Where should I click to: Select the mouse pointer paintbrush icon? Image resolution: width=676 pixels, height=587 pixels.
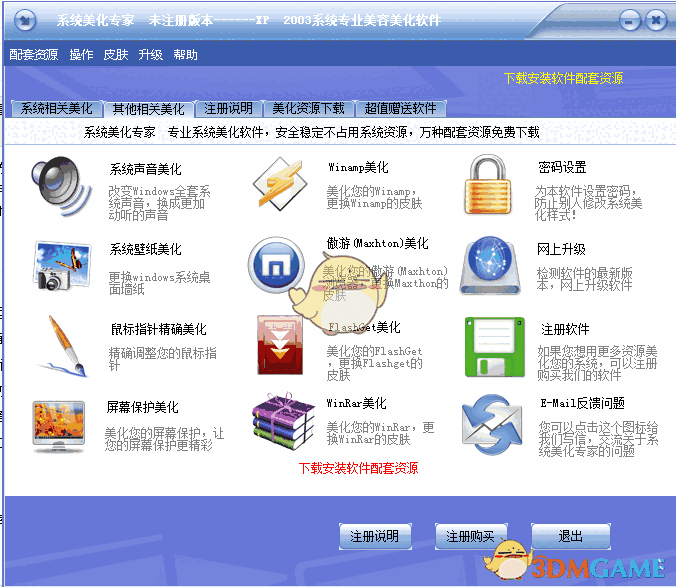tap(65, 346)
